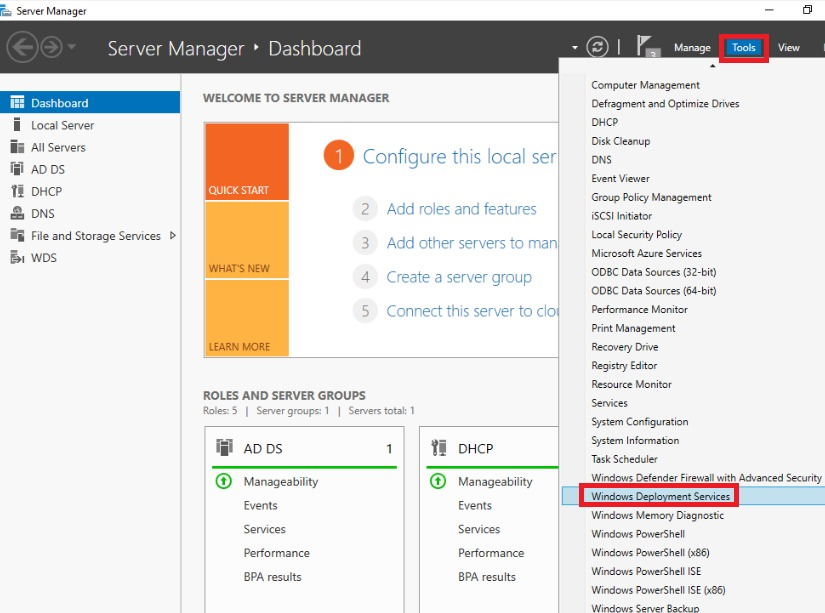This screenshot has height=613, width=825.
Task: Click the Add roles and features link
Action: click(x=462, y=209)
